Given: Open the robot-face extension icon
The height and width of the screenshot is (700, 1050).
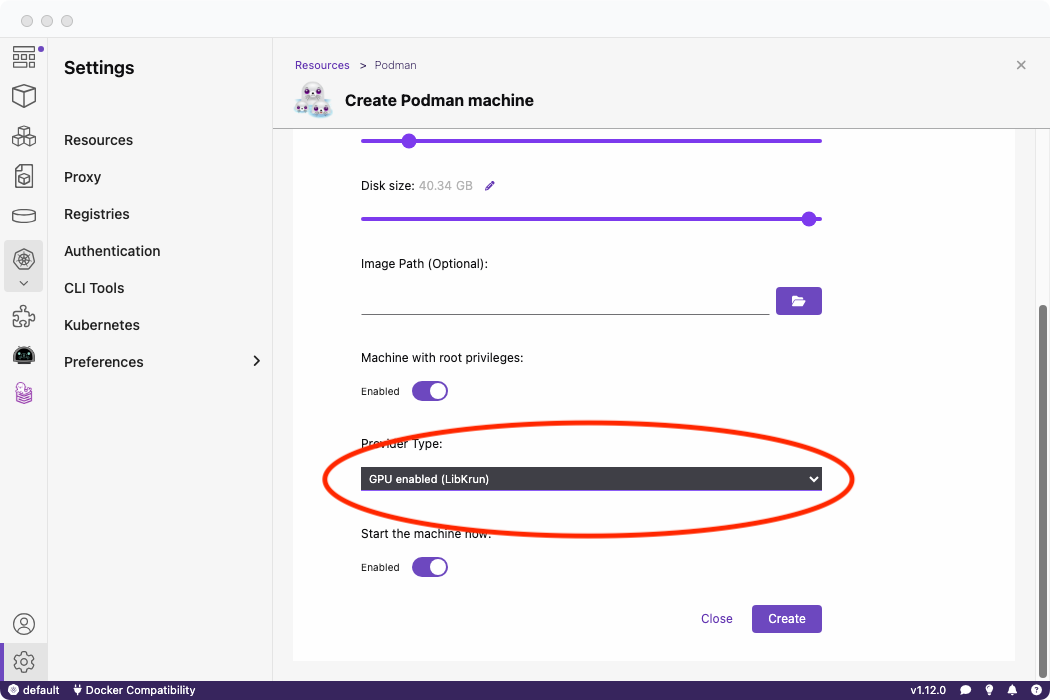Looking at the screenshot, I should click(23, 355).
